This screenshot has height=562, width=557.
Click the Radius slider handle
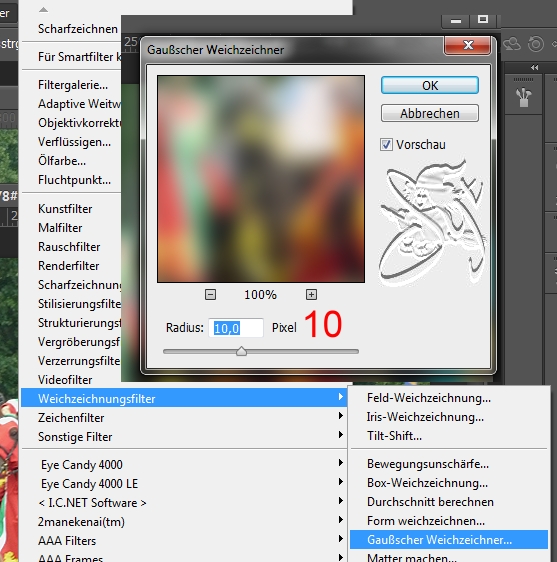pyautogui.click(x=242, y=351)
